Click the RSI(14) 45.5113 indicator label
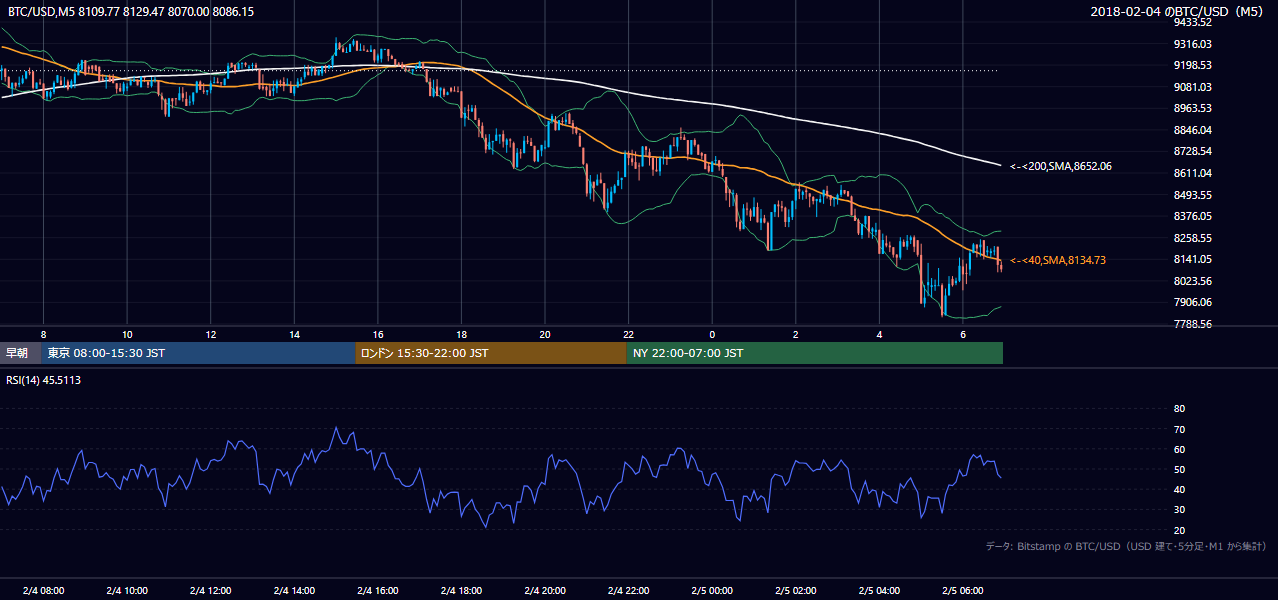This screenshot has width=1278, height=600. [x=44, y=380]
